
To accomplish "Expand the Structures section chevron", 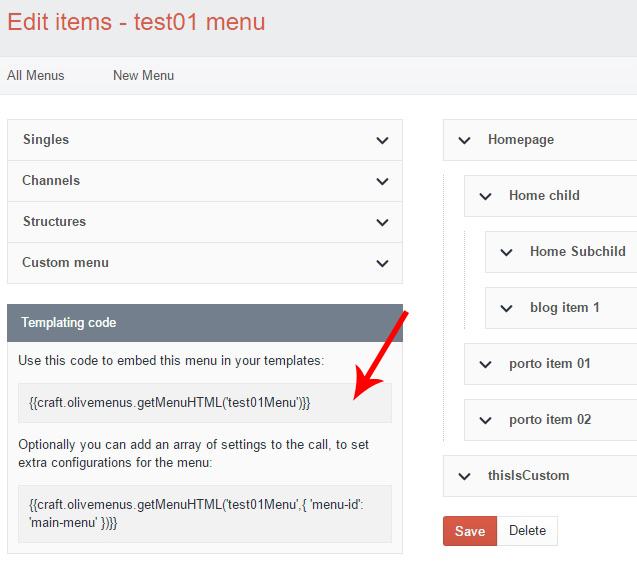I will click(x=382, y=223).
